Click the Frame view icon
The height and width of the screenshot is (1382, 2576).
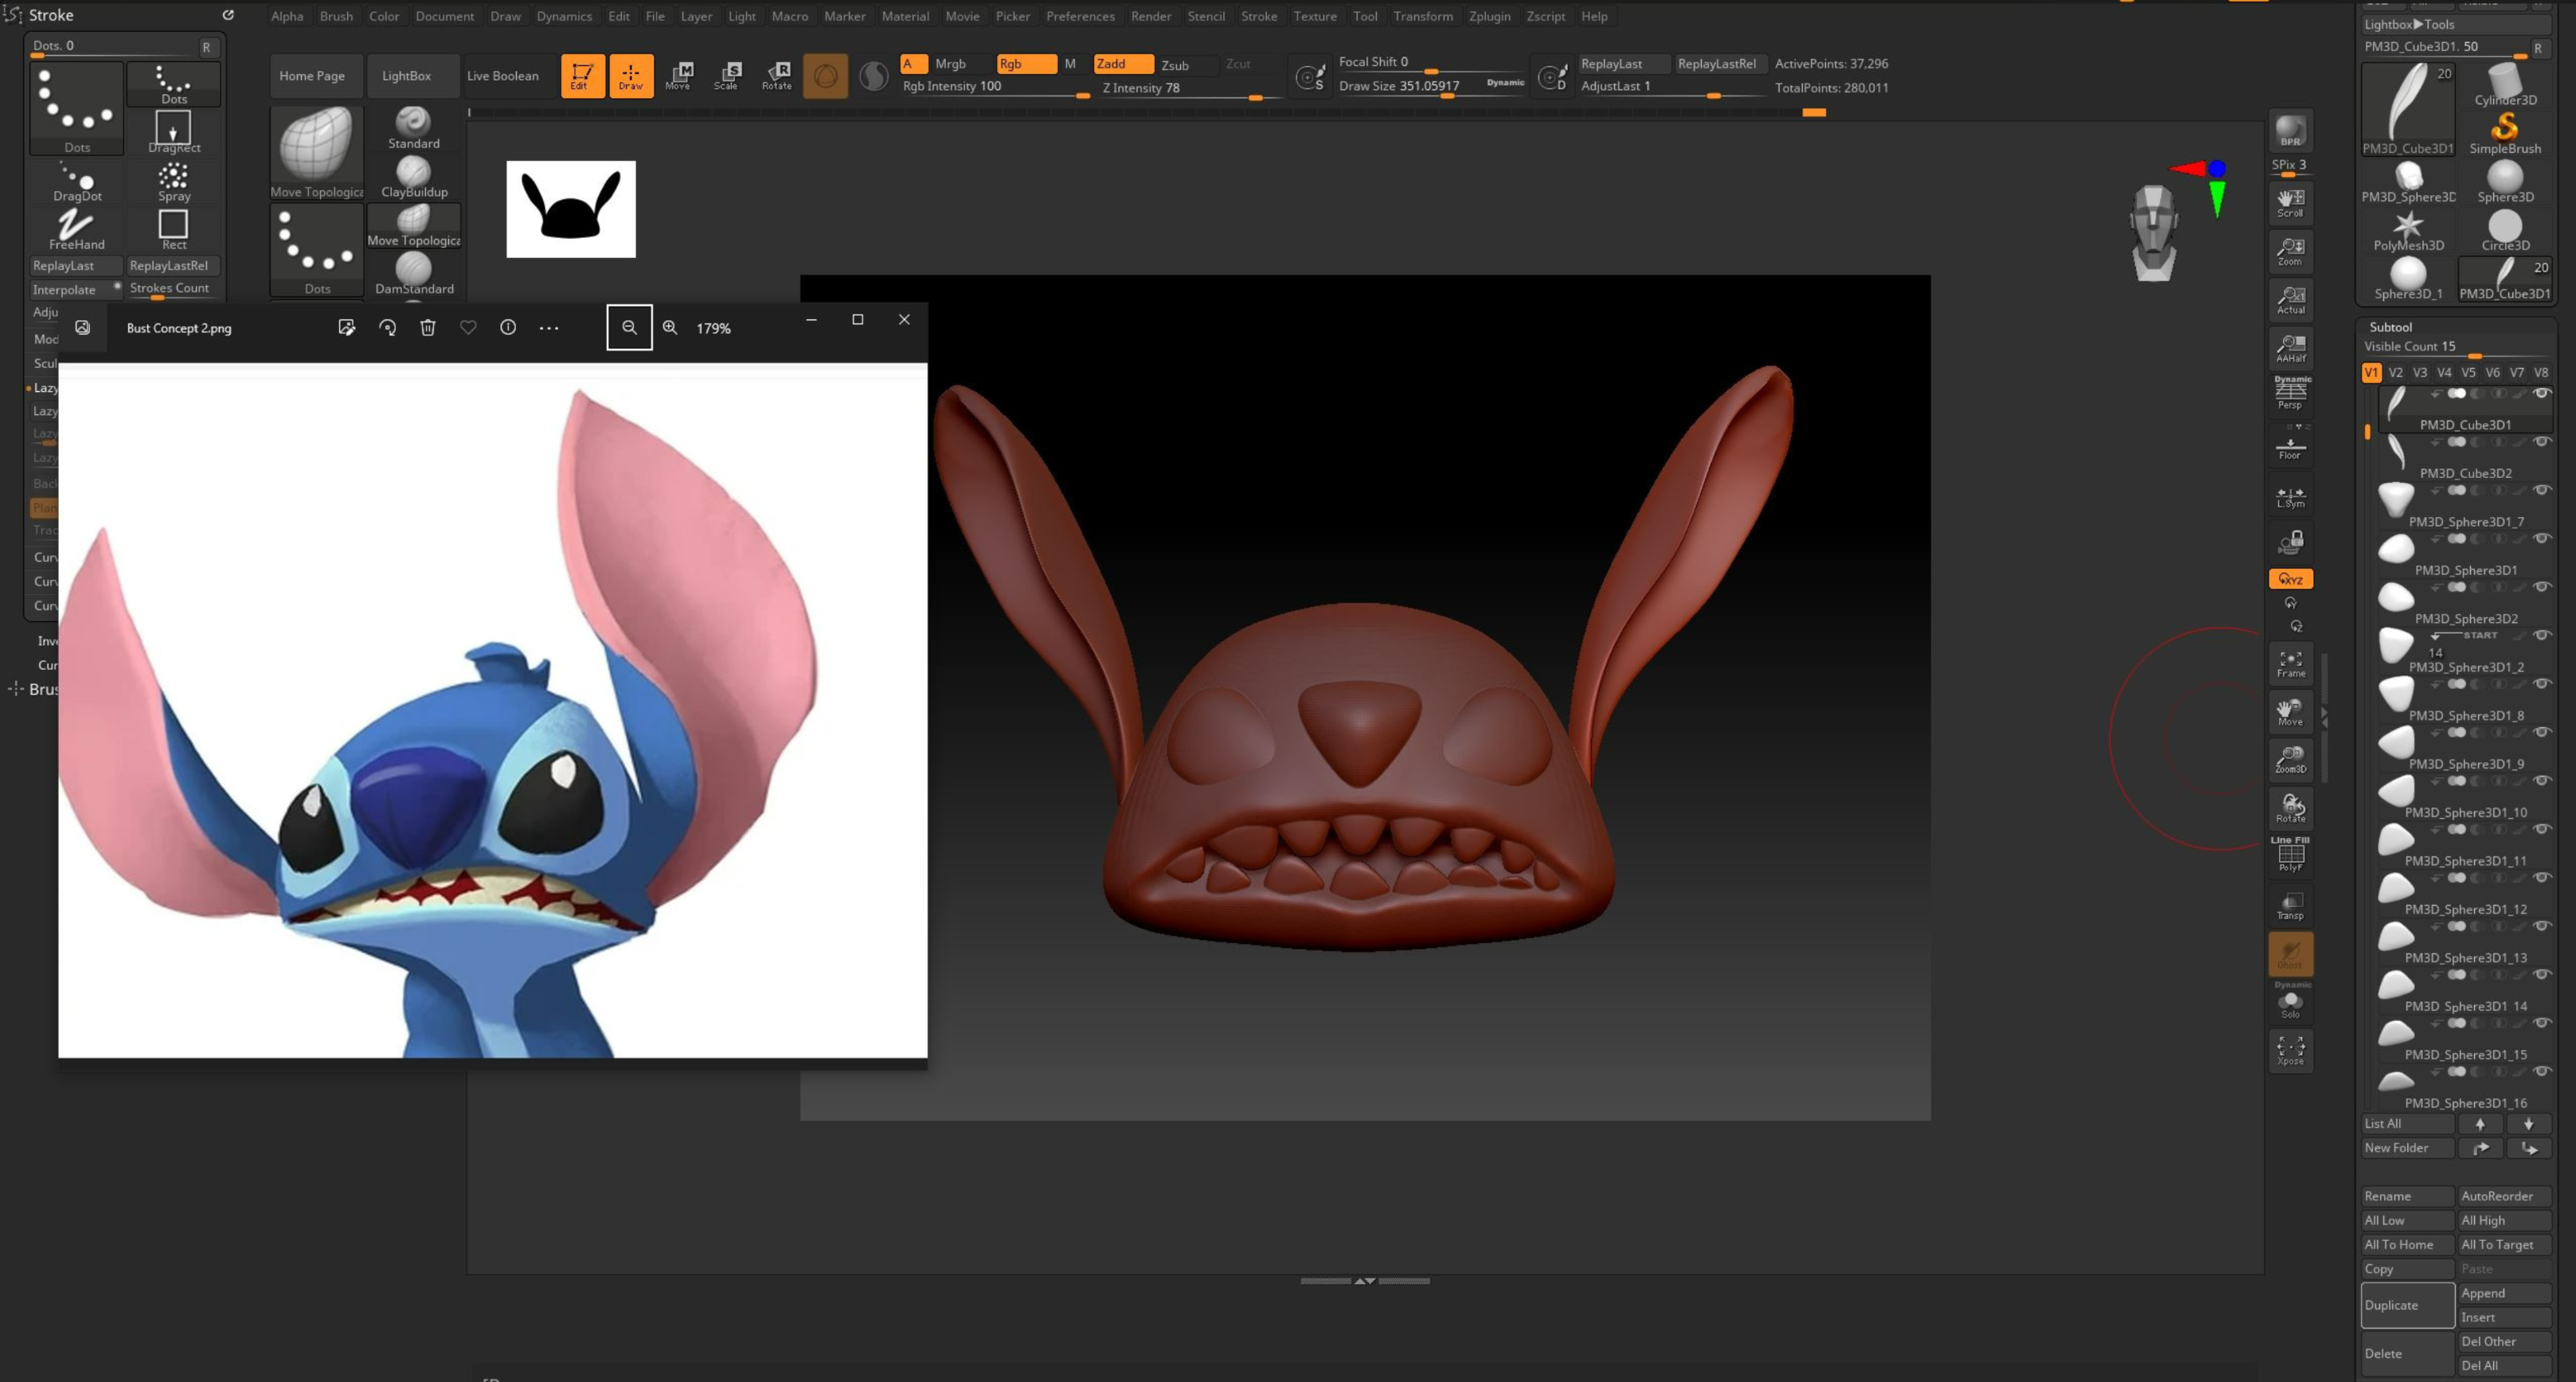(2290, 664)
